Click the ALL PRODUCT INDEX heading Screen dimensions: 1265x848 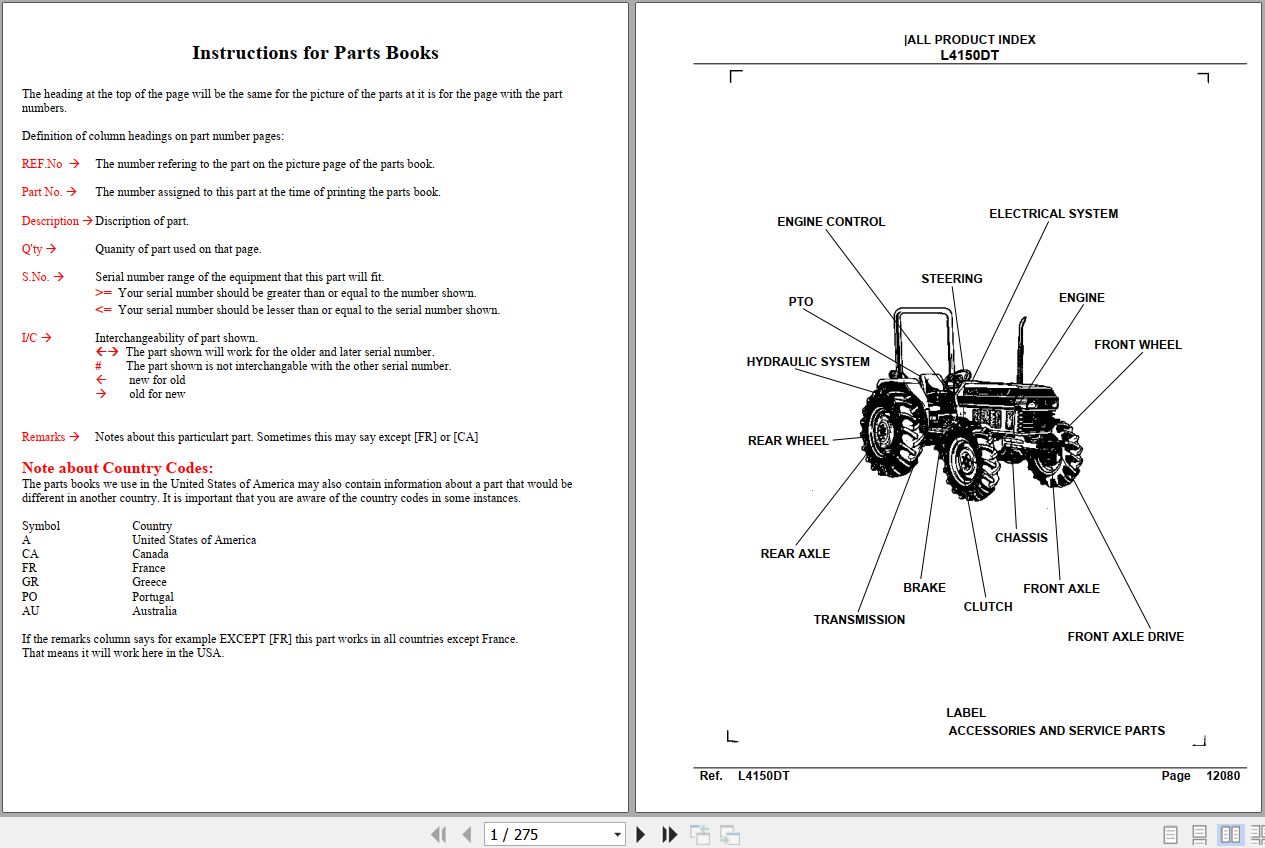tap(970, 40)
